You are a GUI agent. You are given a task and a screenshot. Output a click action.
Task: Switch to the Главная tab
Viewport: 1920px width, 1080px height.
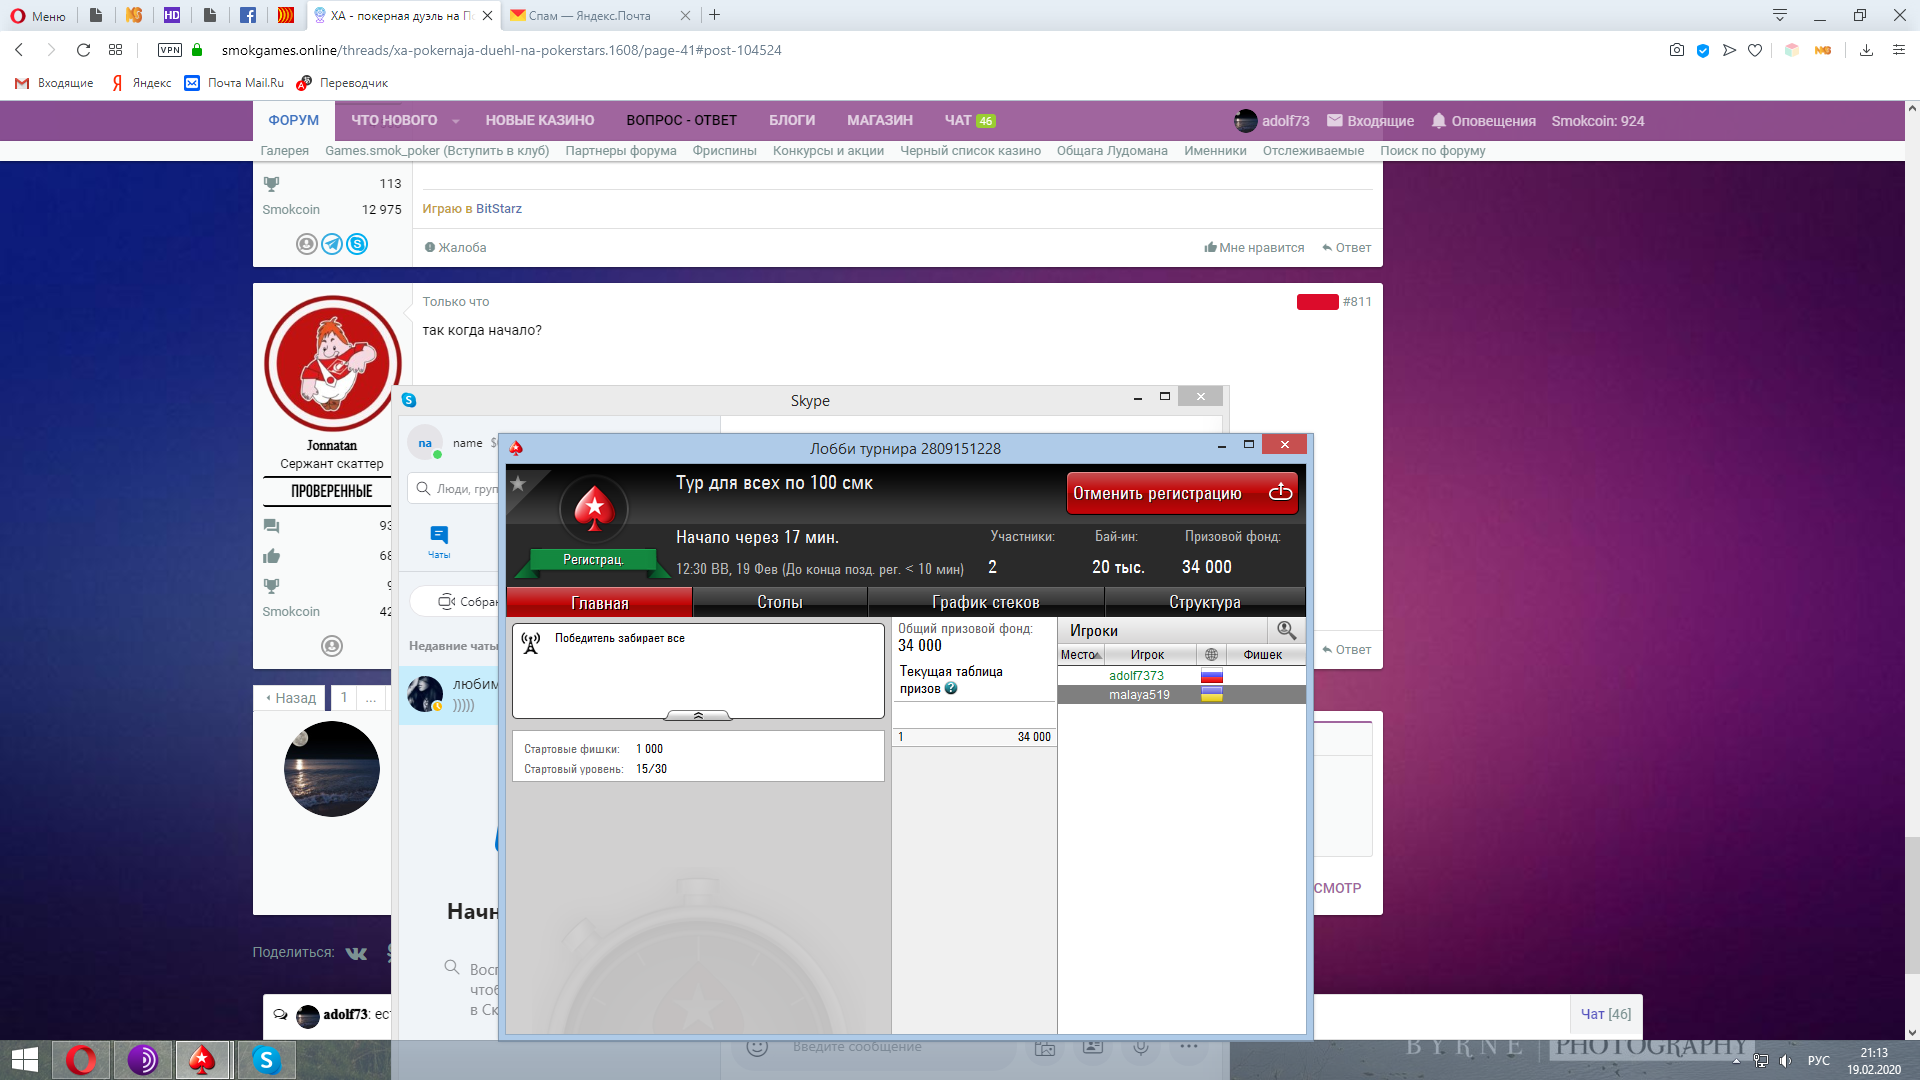coord(600,603)
